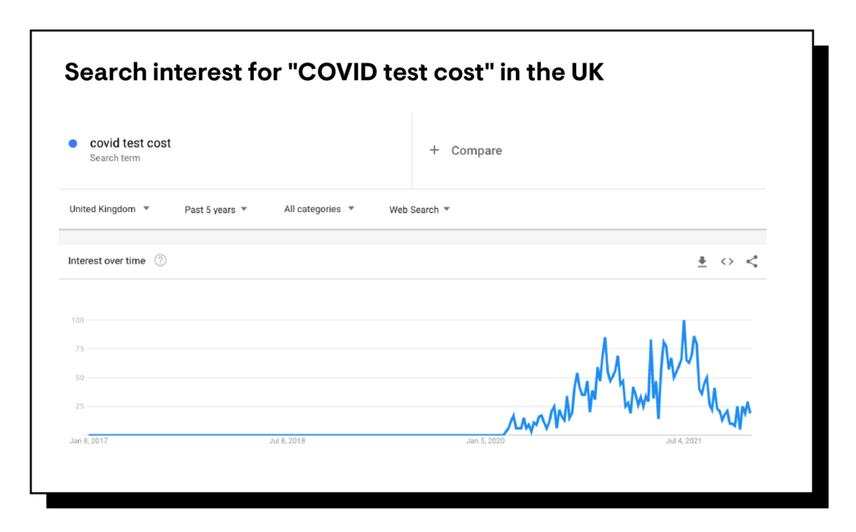Click the Interest over time heading
This screenshot has width=856, height=532.
pyautogui.click(x=106, y=261)
